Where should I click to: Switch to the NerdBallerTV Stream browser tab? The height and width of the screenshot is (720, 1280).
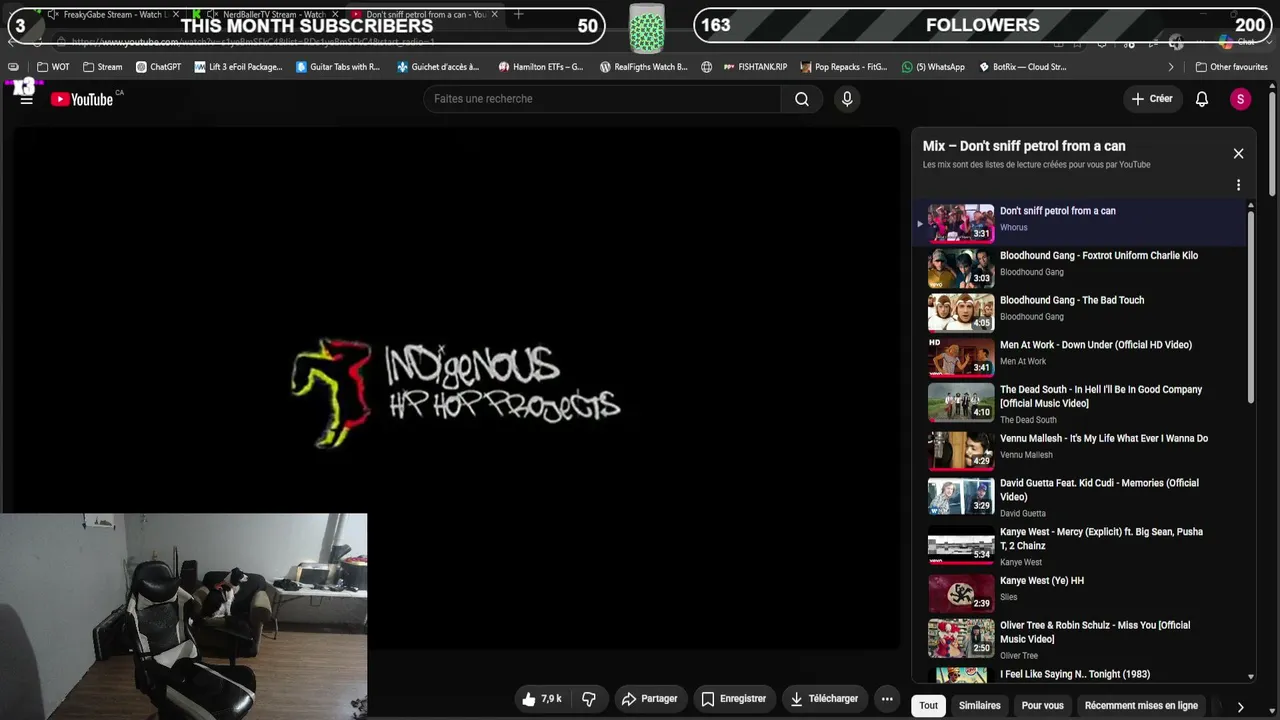[265, 15]
